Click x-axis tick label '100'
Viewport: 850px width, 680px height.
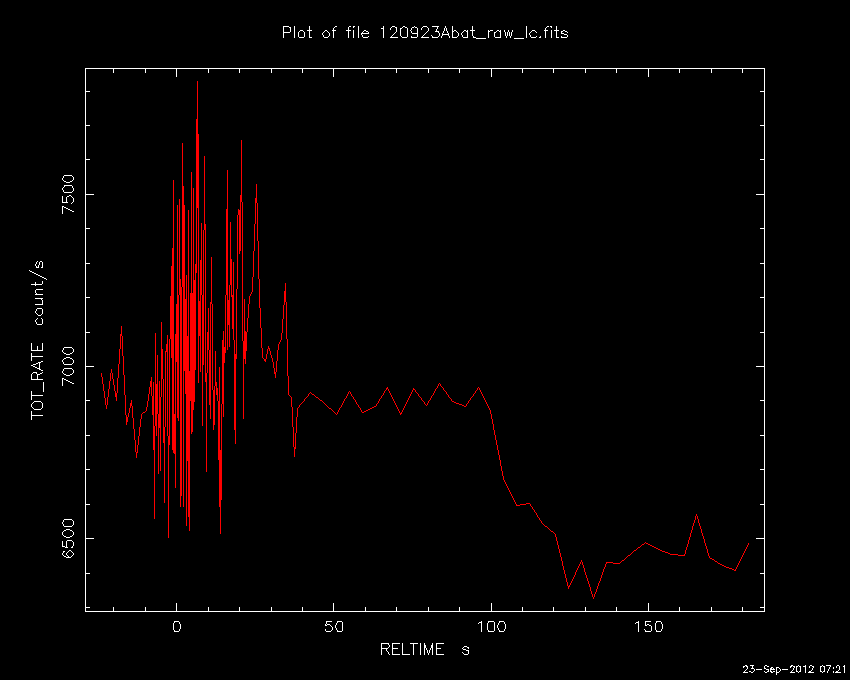point(491,627)
